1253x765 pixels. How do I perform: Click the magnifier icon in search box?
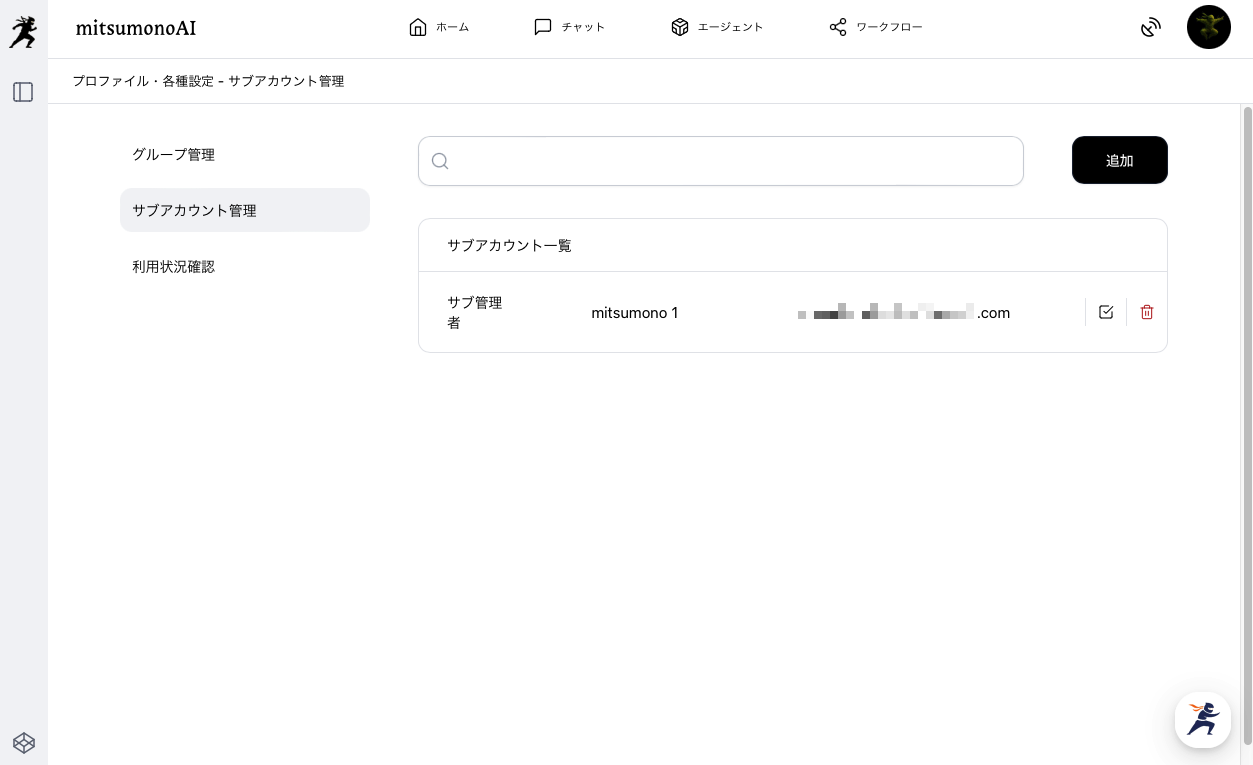(440, 161)
